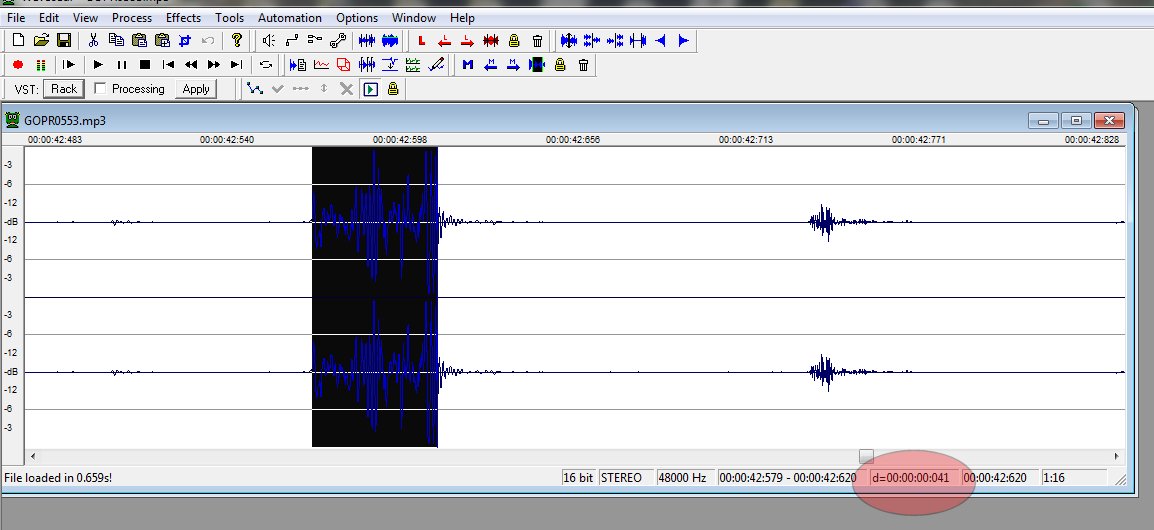Open the Options menu

pyautogui.click(x=357, y=18)
